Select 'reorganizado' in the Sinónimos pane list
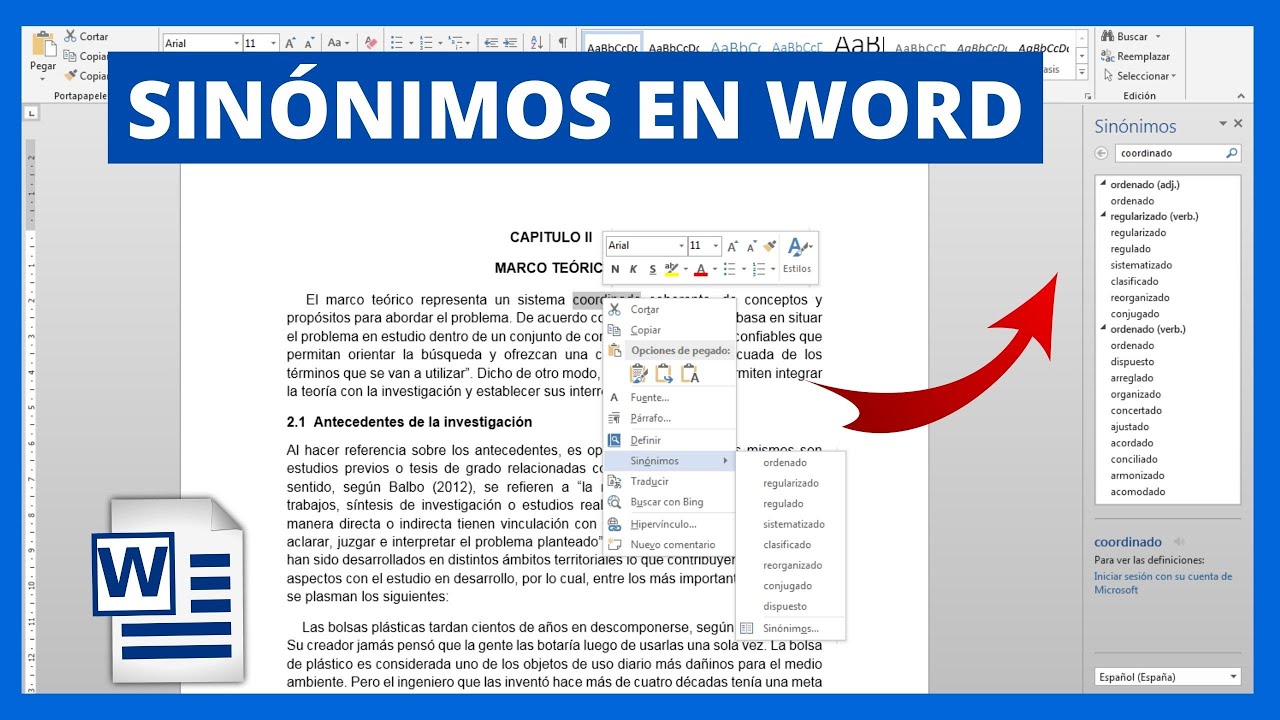 coord(1140,298)
